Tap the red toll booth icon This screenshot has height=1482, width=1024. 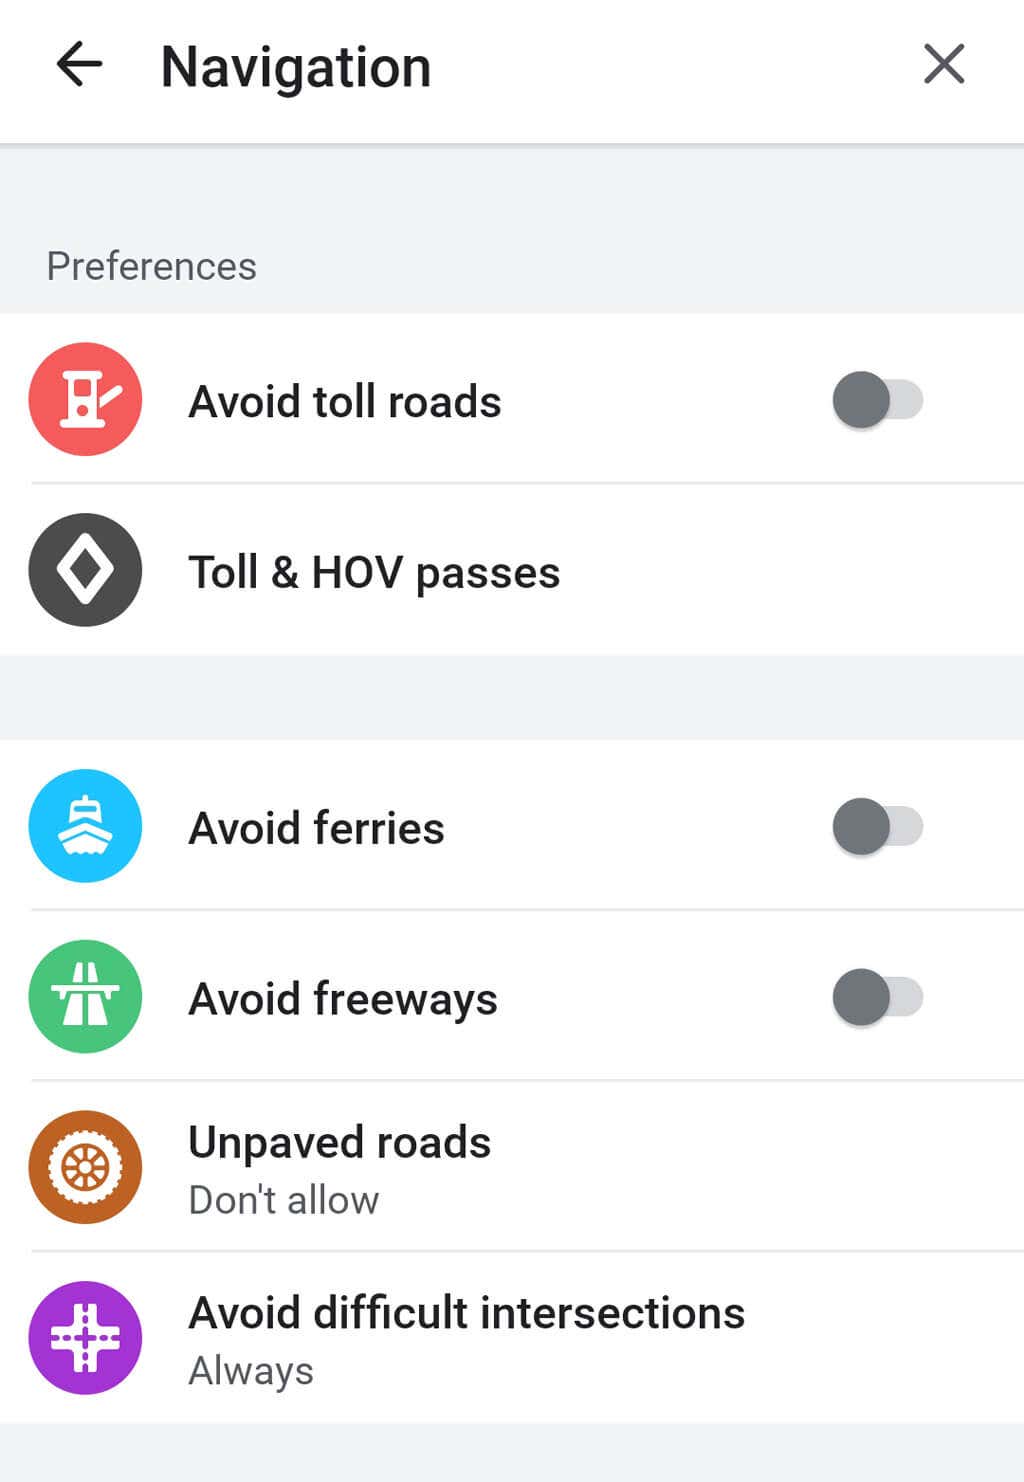coord(85,400)
